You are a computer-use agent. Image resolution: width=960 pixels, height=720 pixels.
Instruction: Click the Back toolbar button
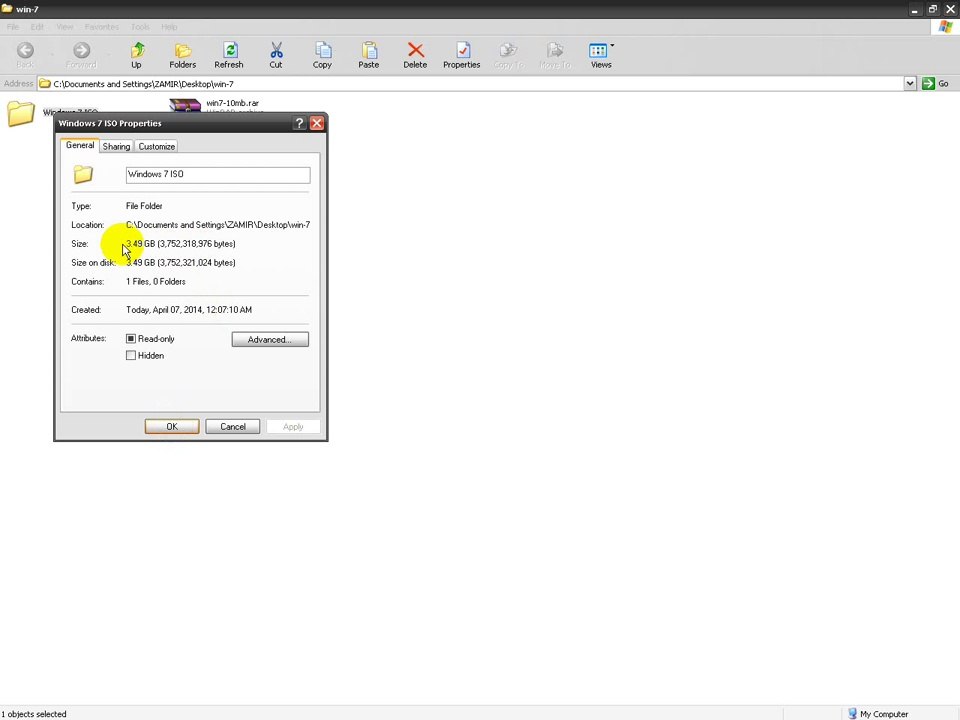(x=25, y=55)
